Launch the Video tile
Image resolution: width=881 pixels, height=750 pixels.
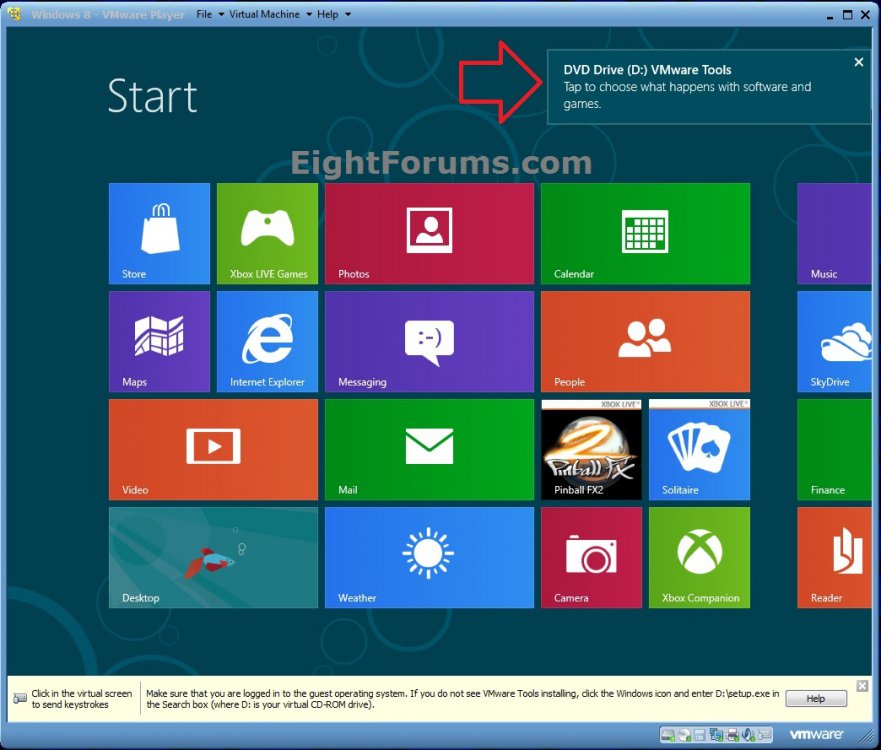pos(214,449)
